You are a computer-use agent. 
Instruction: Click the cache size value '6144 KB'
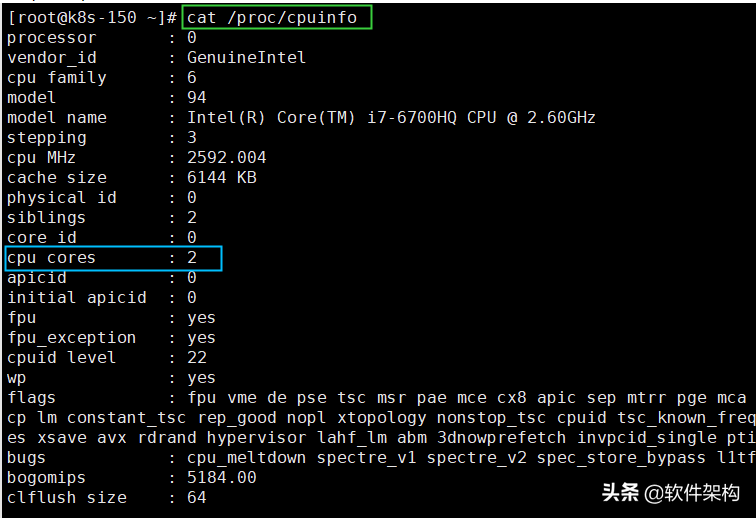click(222, 178)
